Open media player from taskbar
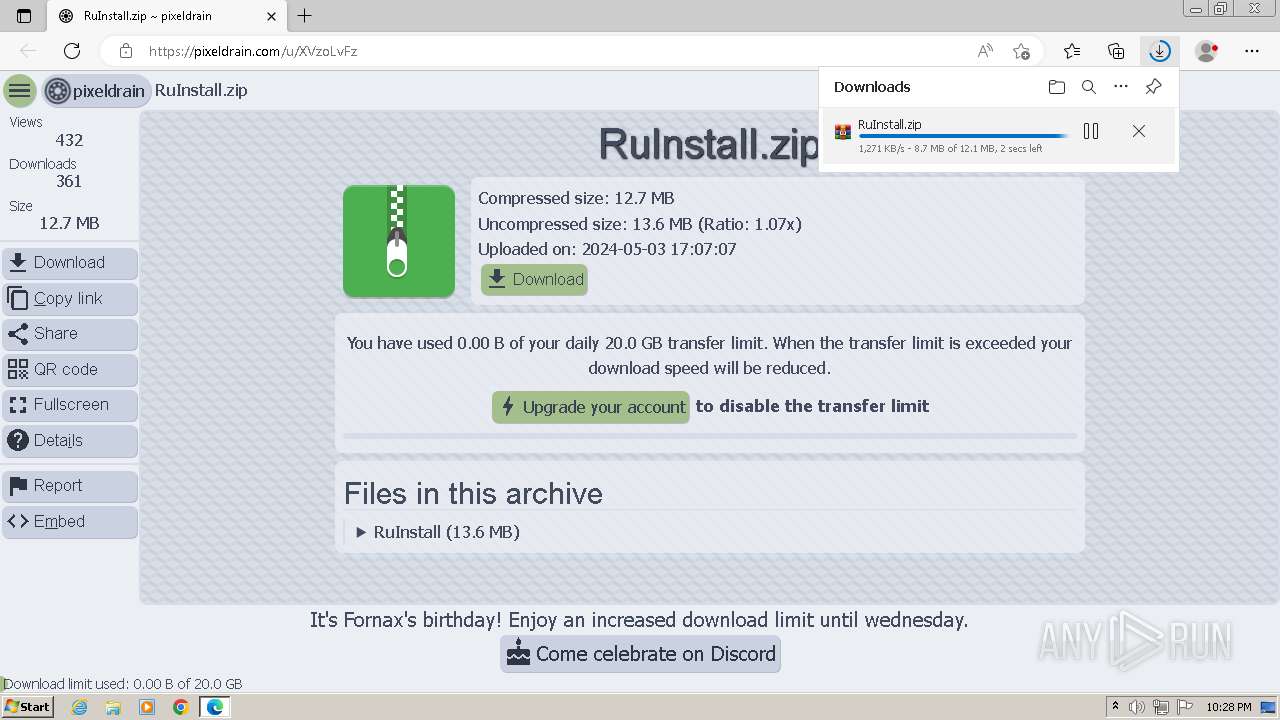The height and width of the screenshot is (720, 1280). click(147, 707)
